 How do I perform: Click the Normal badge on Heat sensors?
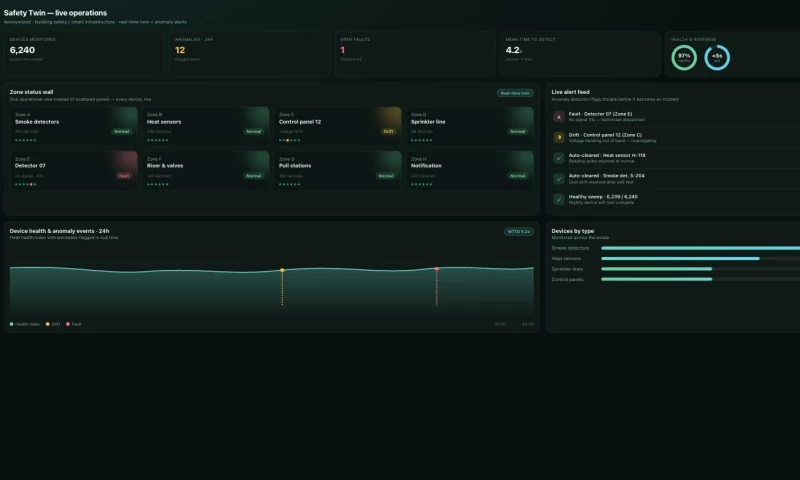tap(254, 132)
